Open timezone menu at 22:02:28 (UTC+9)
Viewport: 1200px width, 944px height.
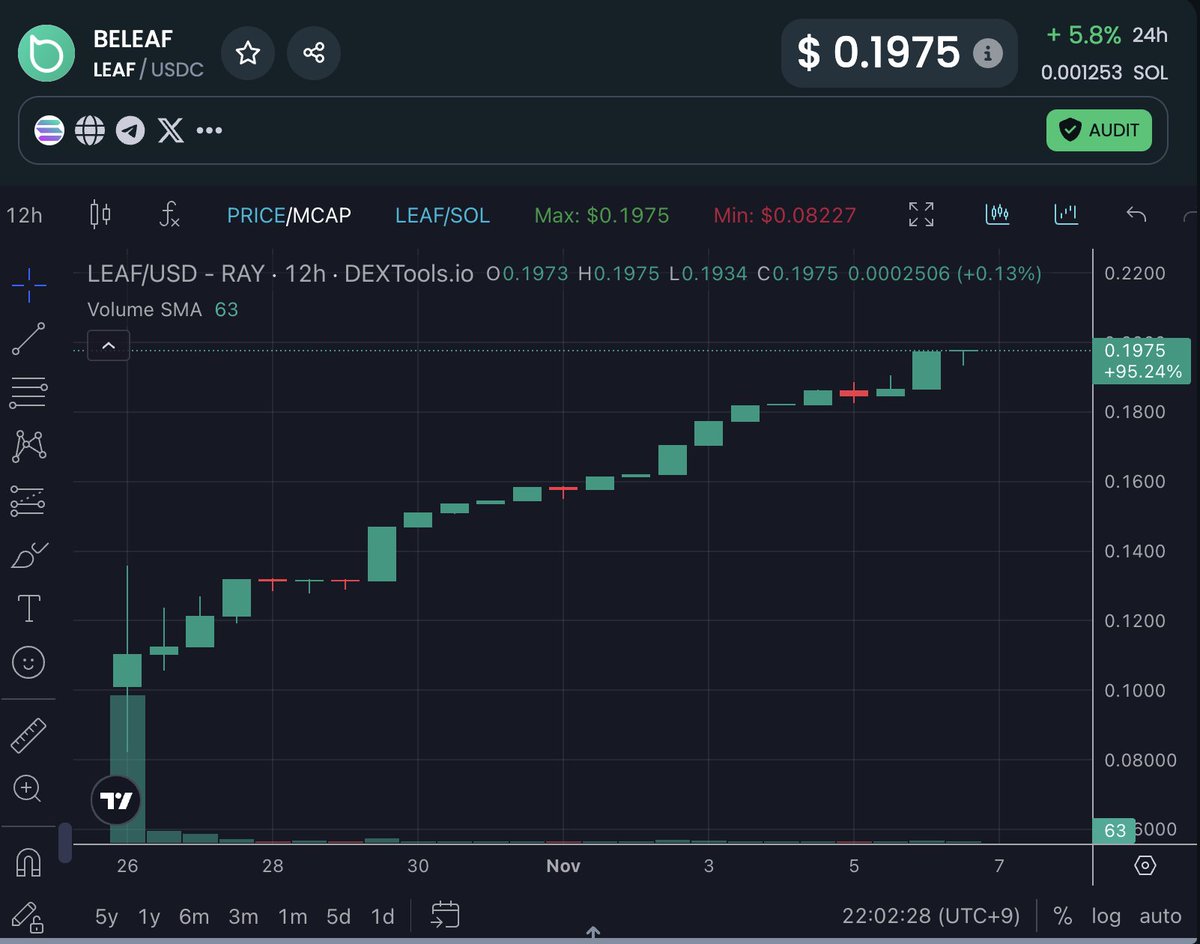[930, 917]
